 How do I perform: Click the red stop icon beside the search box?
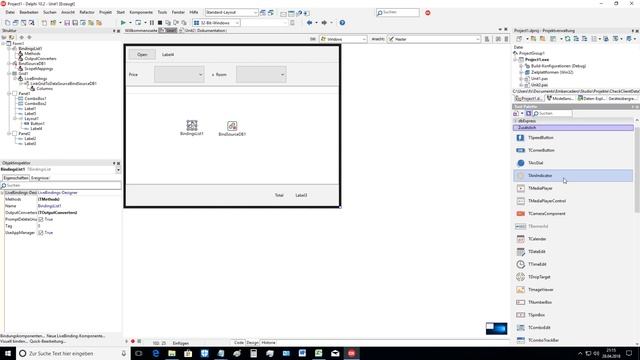[428, 13]
